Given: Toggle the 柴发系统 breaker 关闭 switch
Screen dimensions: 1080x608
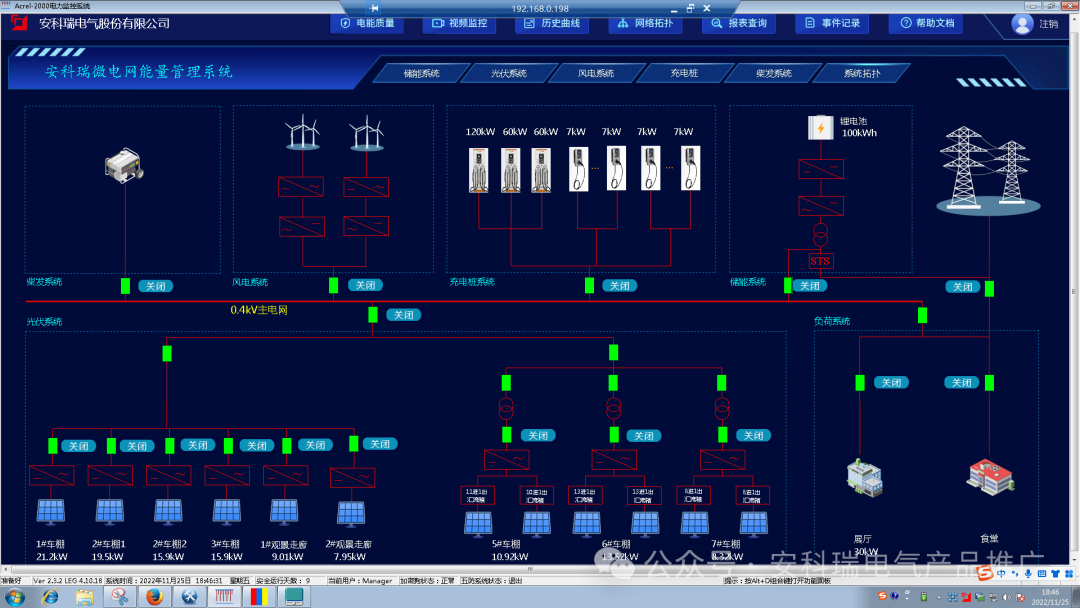Looking at the screenshot, I should coord(156,286).
